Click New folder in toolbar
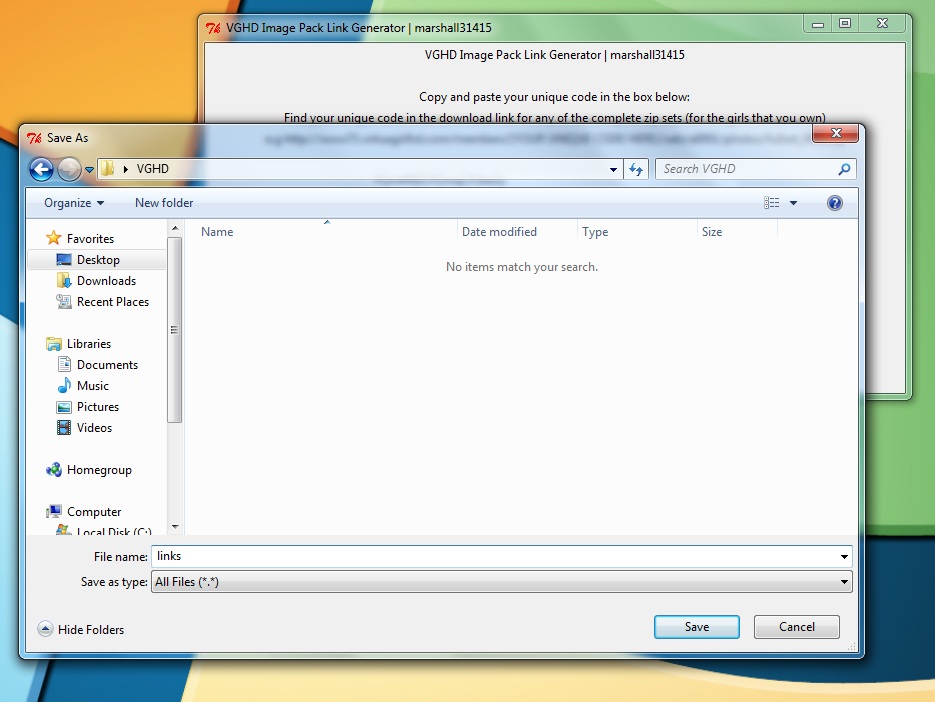Viewport: 935px width, 702px height. pos(164,203)
